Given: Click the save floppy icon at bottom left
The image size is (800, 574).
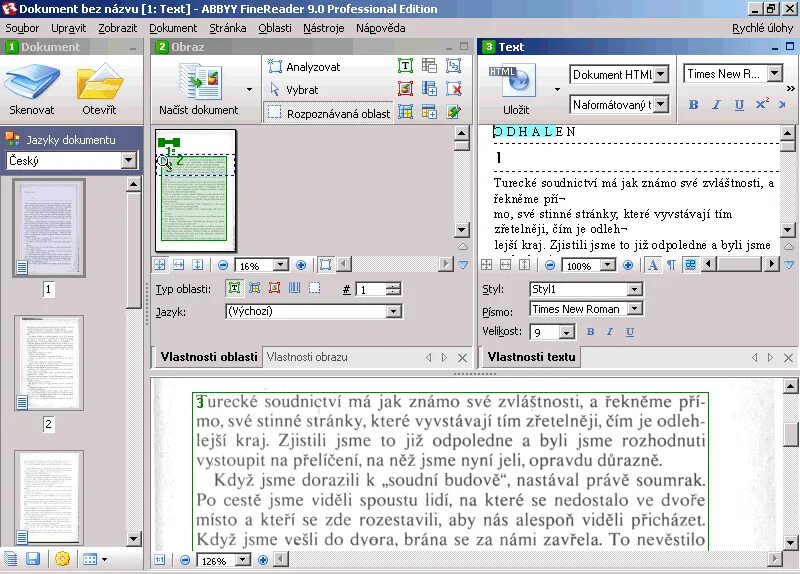Looking at the screenshot, I should (33, 560).
